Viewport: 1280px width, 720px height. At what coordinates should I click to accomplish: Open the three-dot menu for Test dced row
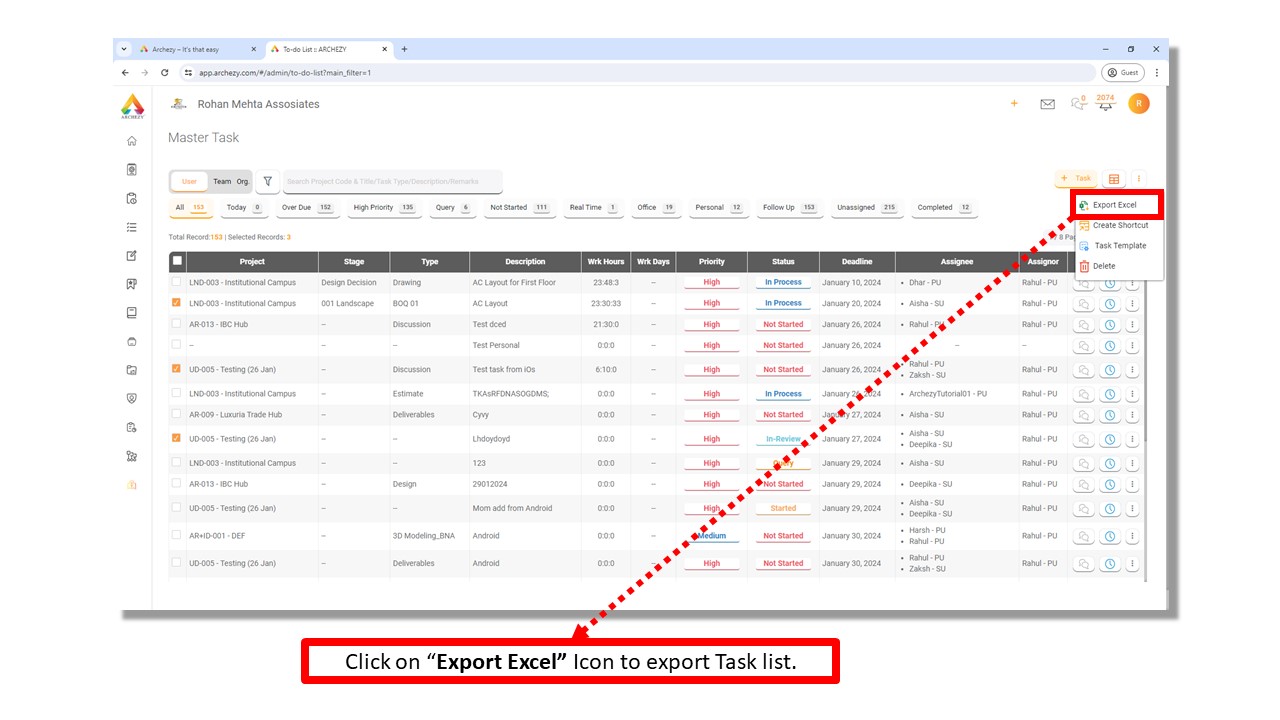click(x=1132, y=324)
